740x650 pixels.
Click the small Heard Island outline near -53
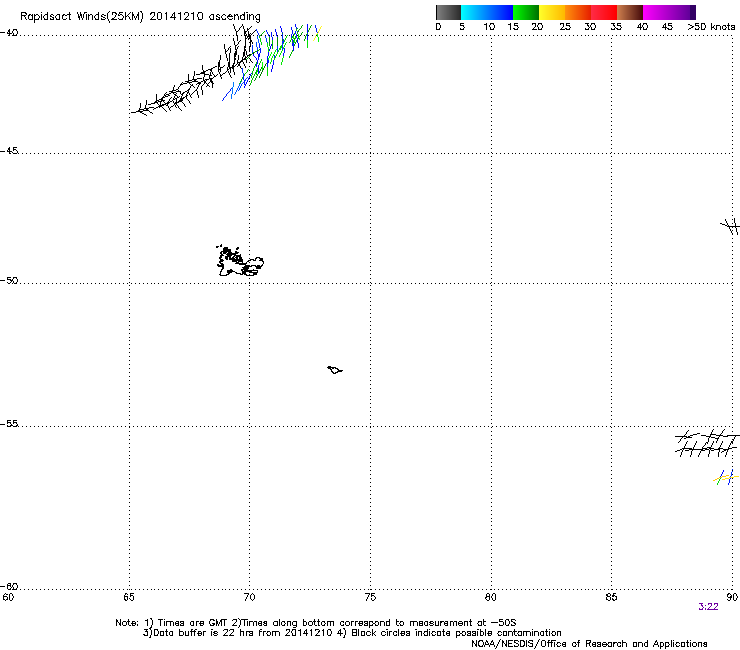coord(335,370)
